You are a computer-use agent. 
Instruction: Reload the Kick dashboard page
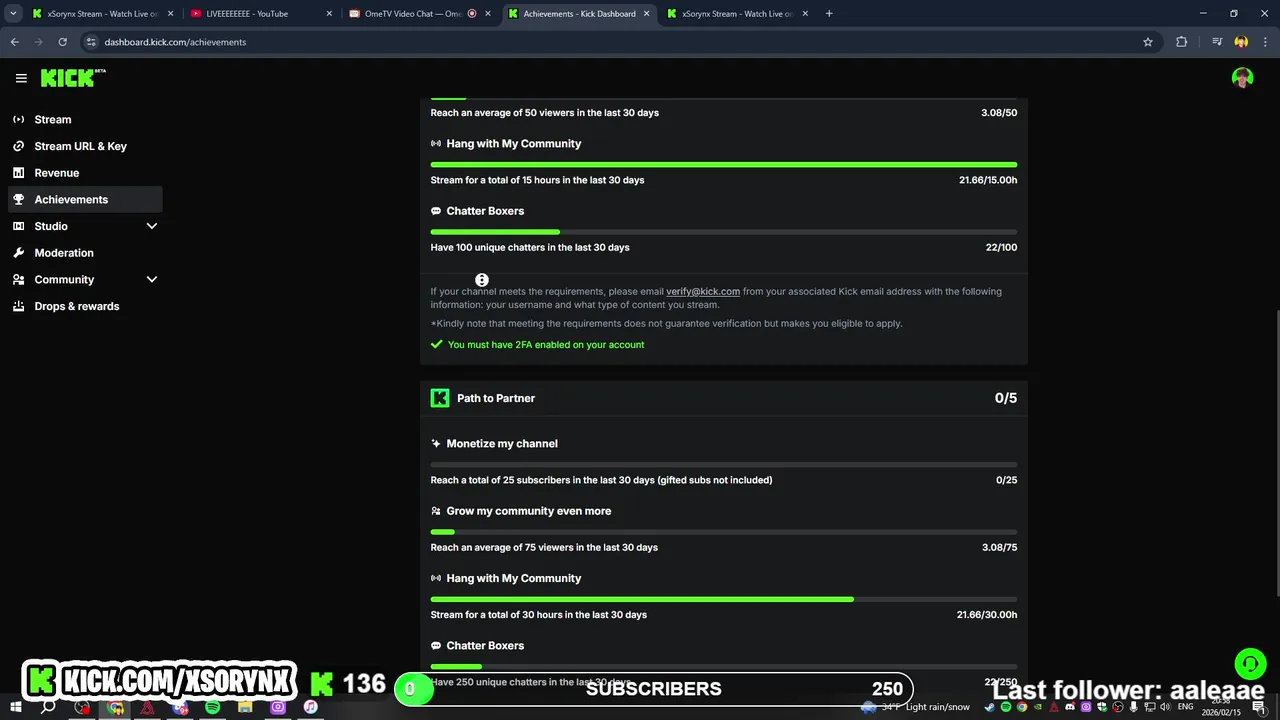(x=62, y=42)
